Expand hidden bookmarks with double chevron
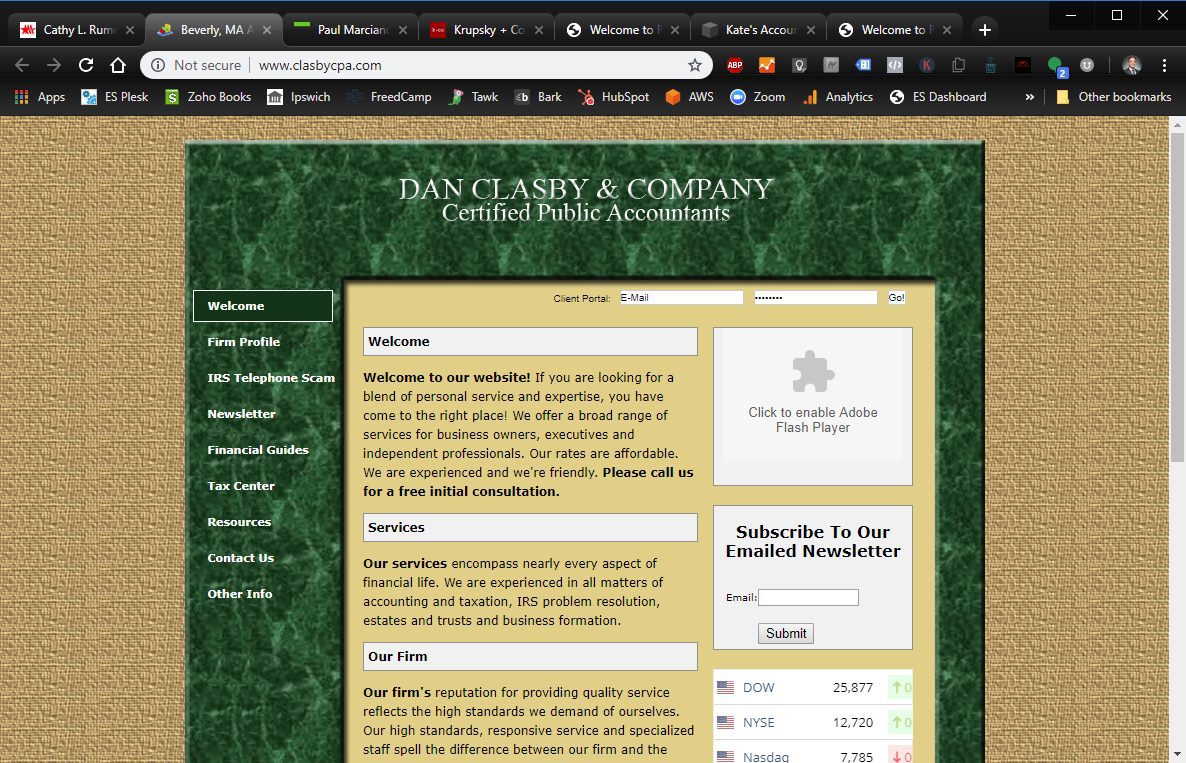The width and height of the screenshot is (1186, 763). (x=1029, y=97)
